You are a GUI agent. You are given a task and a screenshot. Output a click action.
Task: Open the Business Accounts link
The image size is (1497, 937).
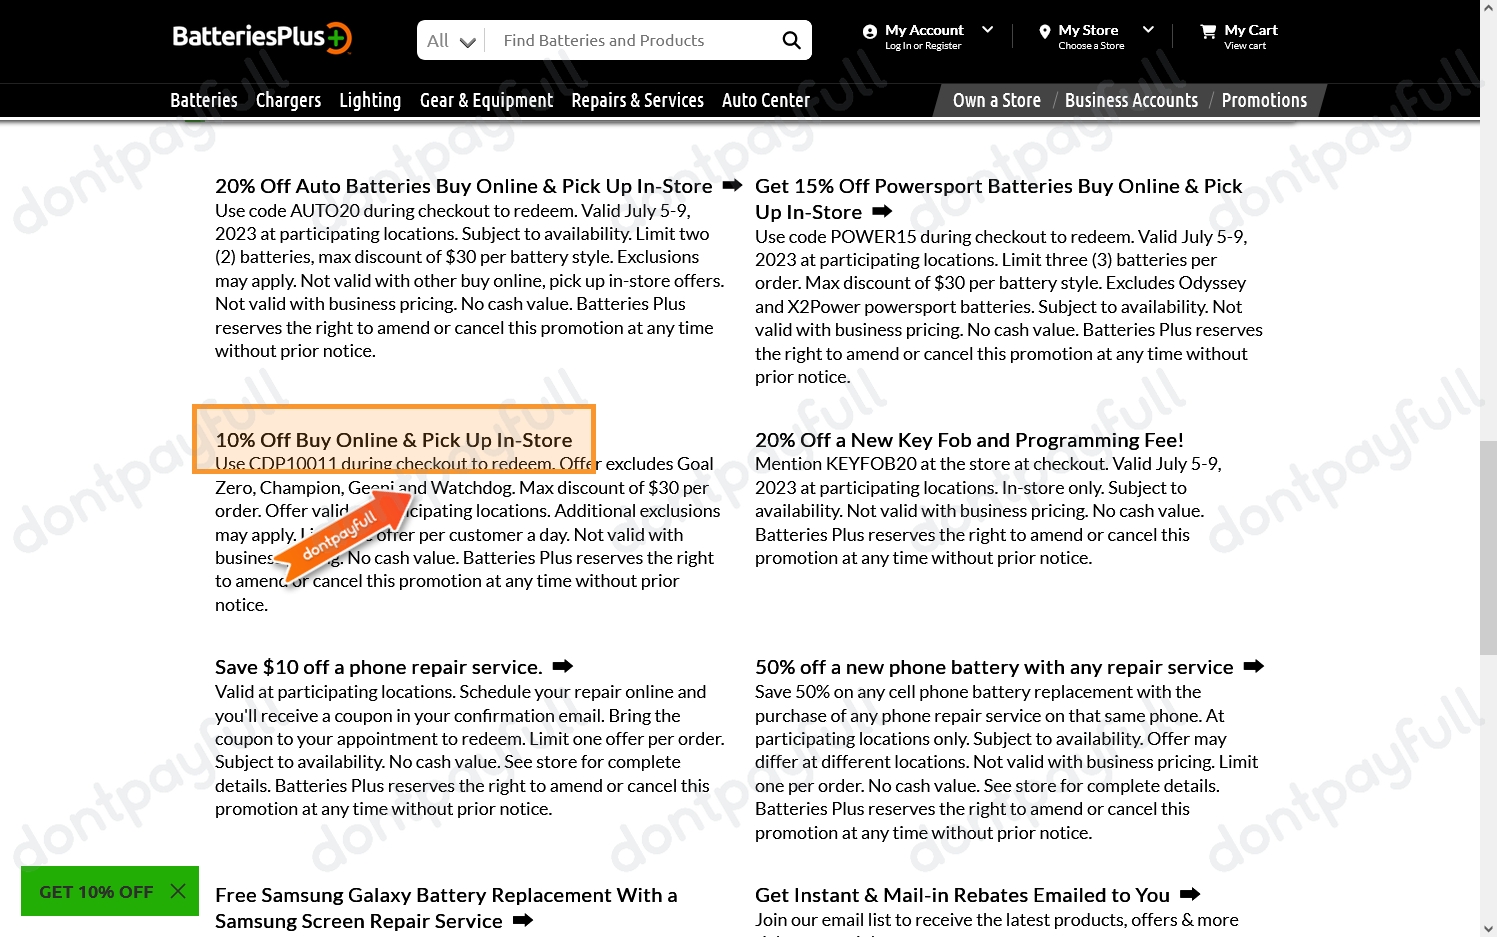click(x=1131, y=100)
